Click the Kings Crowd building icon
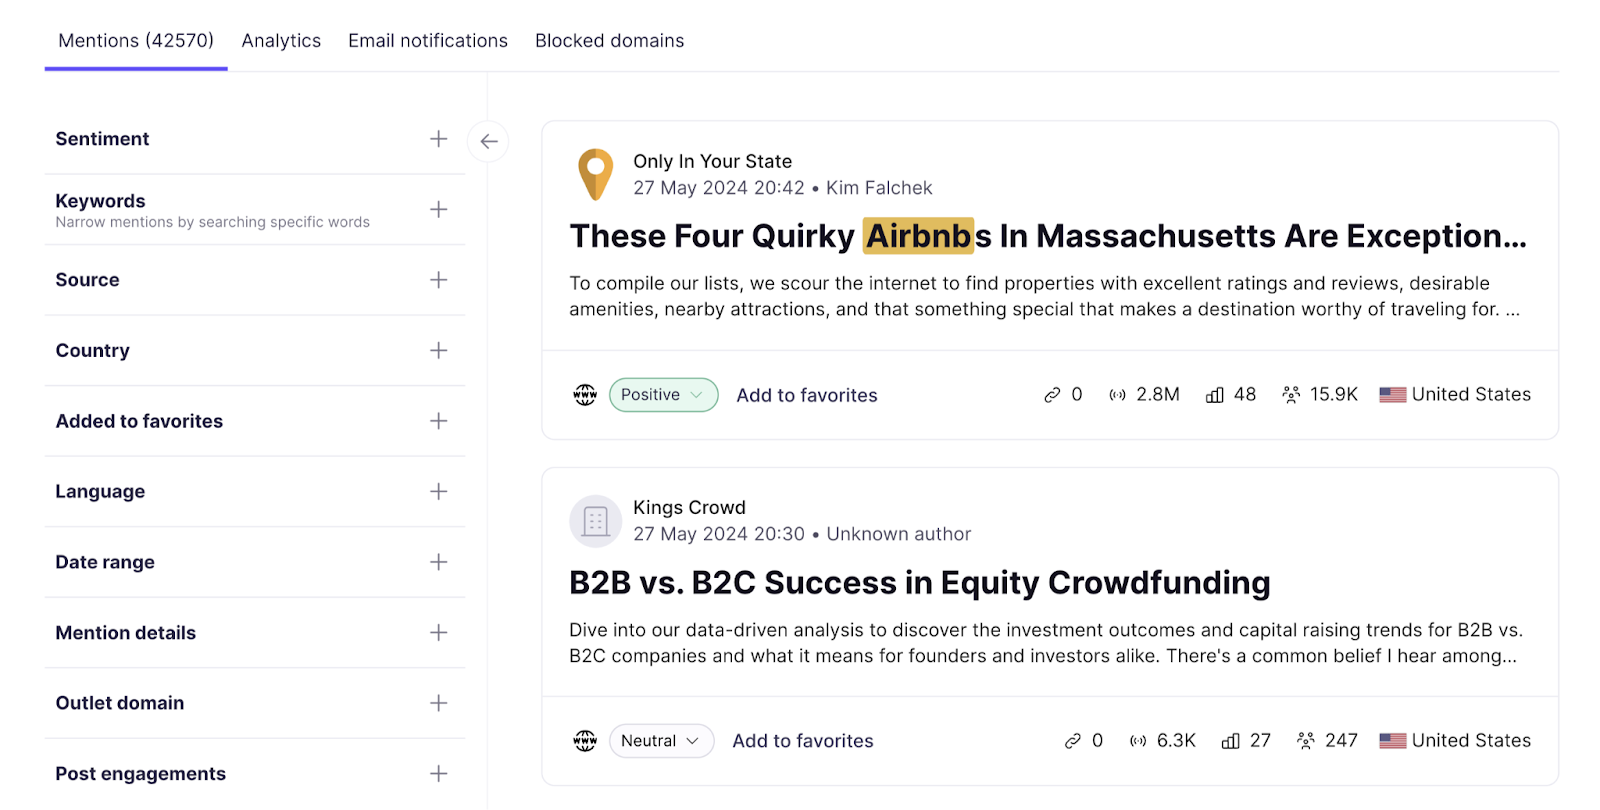This screenshot has height=810, width=1600. tap(596, 520)
